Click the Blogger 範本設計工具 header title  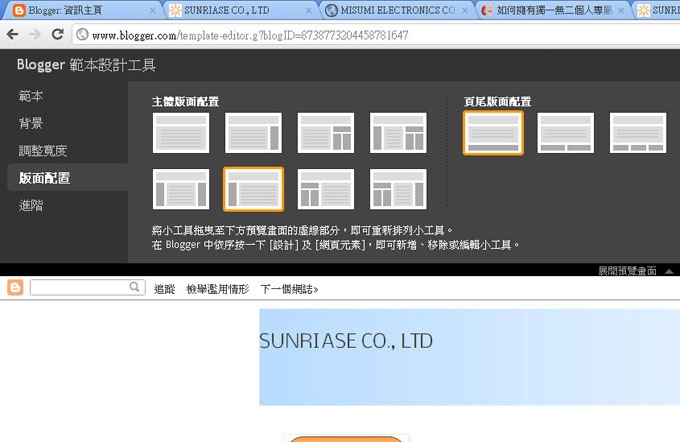click(x=86, y=65)
